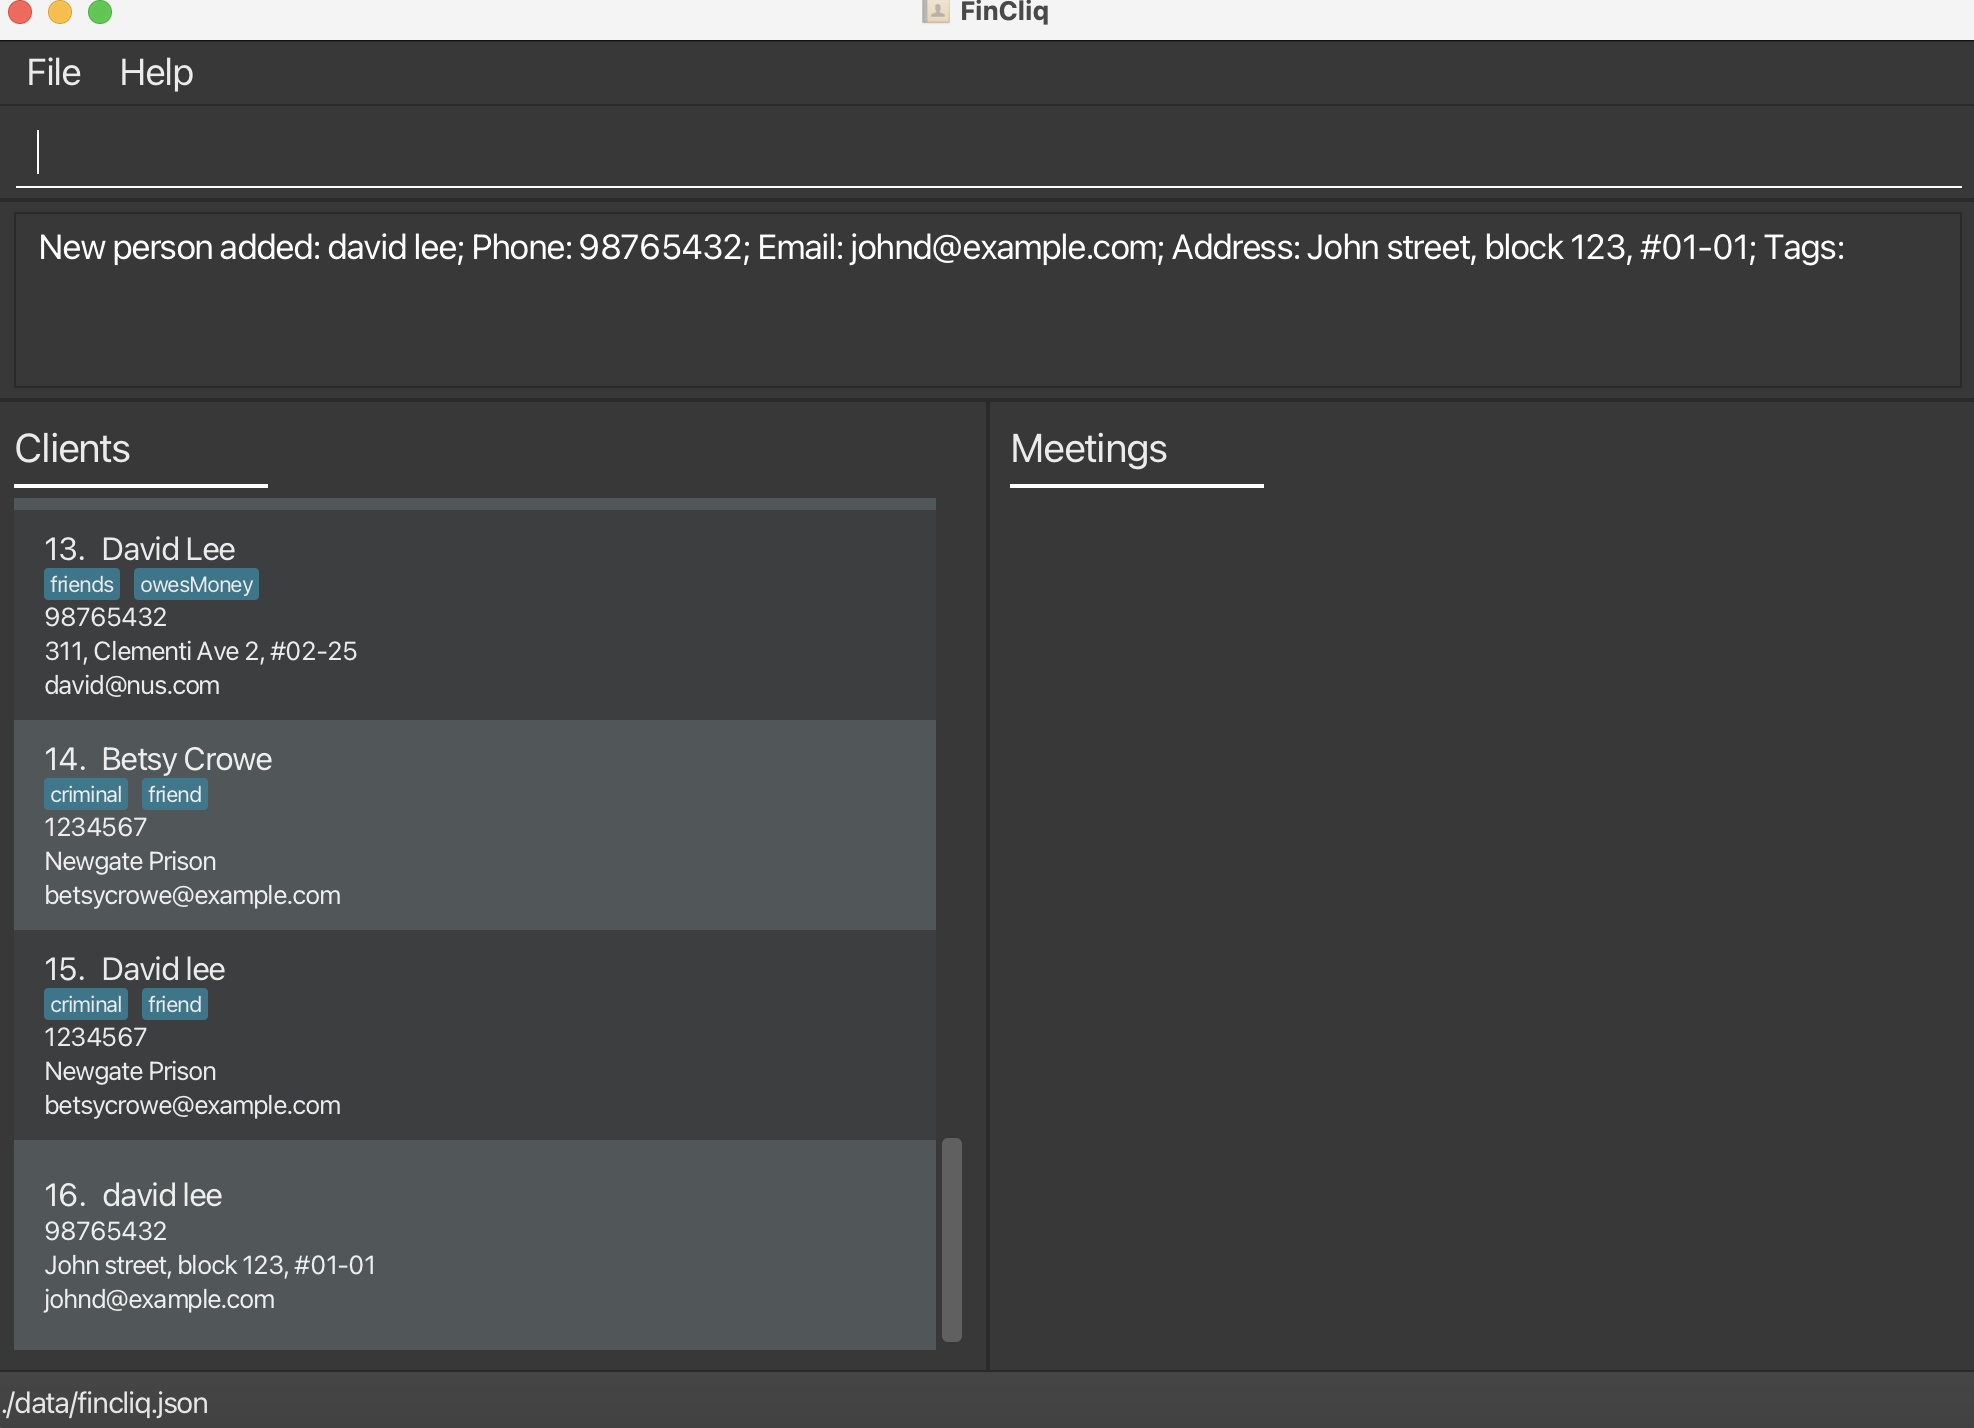Click the friends tag on client 13
This screenshot has height=1428, width=1974.
(x=82, y=585)
